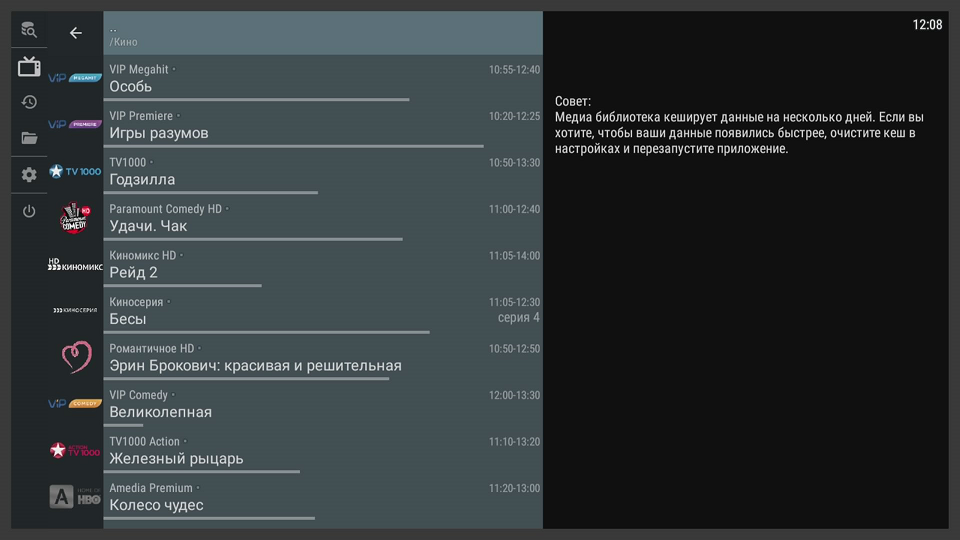Open Колесо чудес on Amedia Premium
Viewport: 960px width, 540px height.
323,497
